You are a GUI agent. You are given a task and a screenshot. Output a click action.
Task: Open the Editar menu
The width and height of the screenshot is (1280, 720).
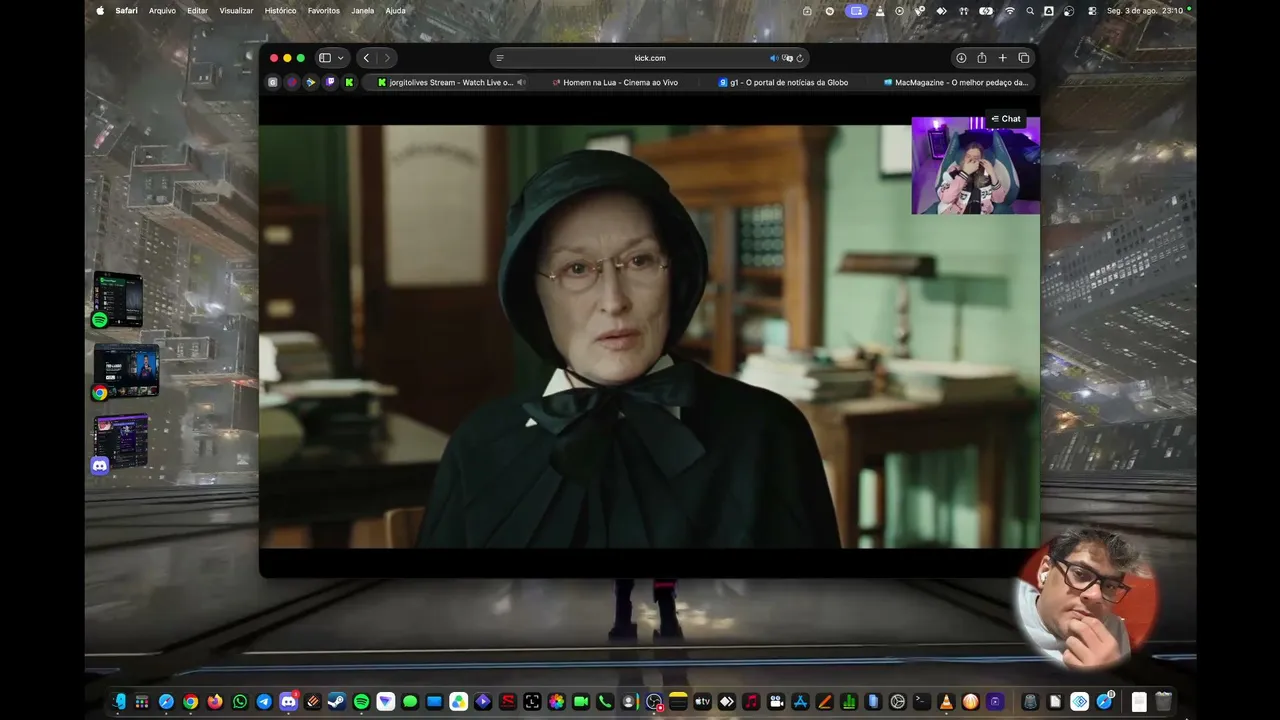pyautogui.click(x=198, y=11)
